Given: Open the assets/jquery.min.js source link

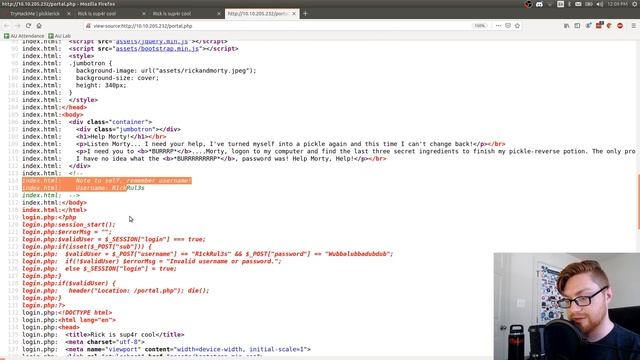Looking at the screenshot, I should coord(152,42).
